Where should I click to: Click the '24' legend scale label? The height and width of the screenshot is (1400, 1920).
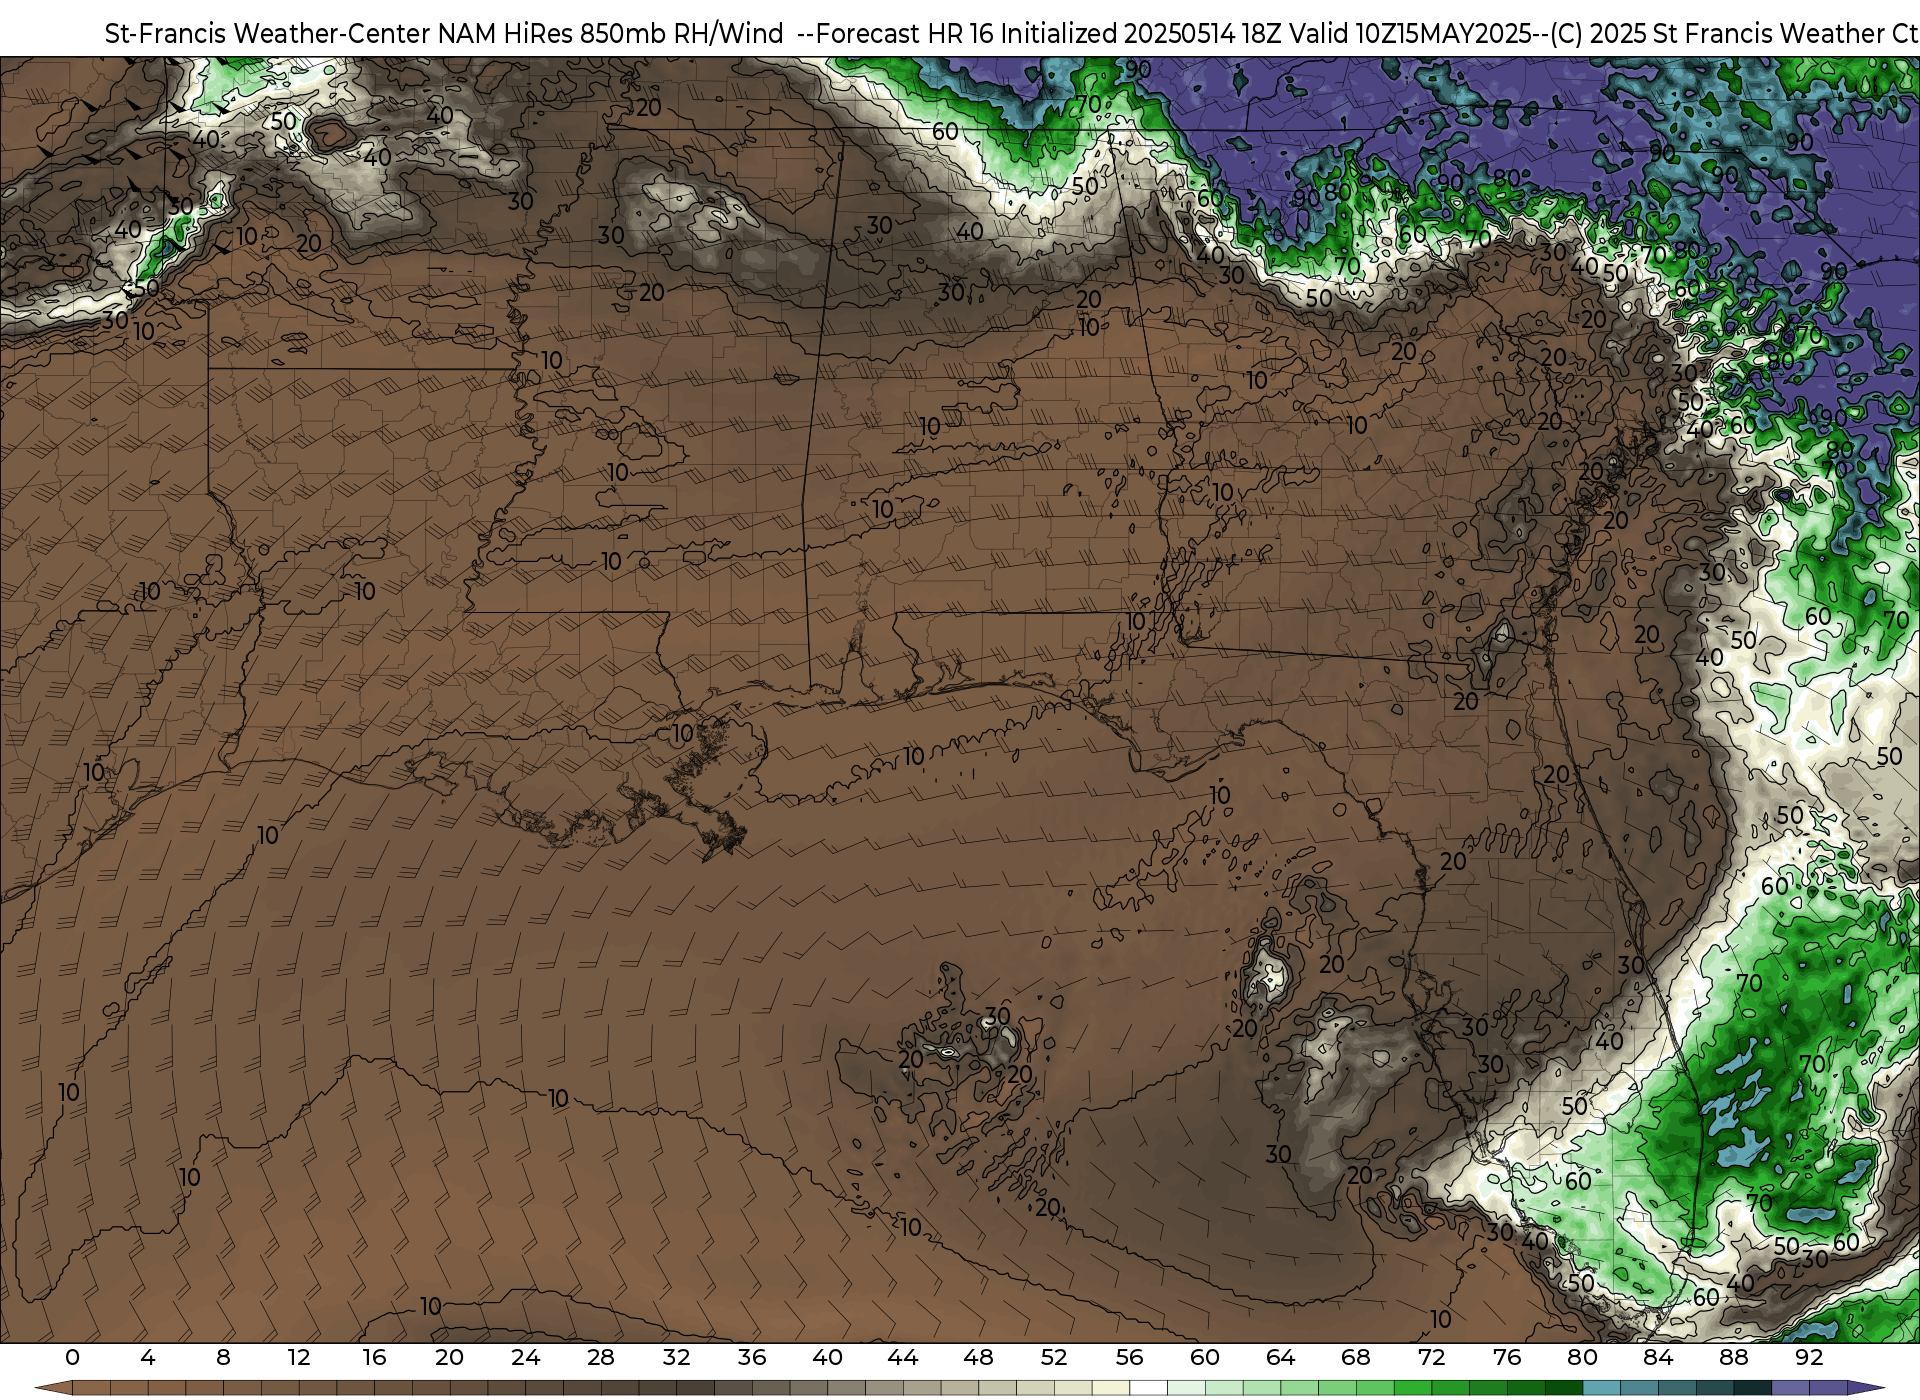click(525, 1357)
